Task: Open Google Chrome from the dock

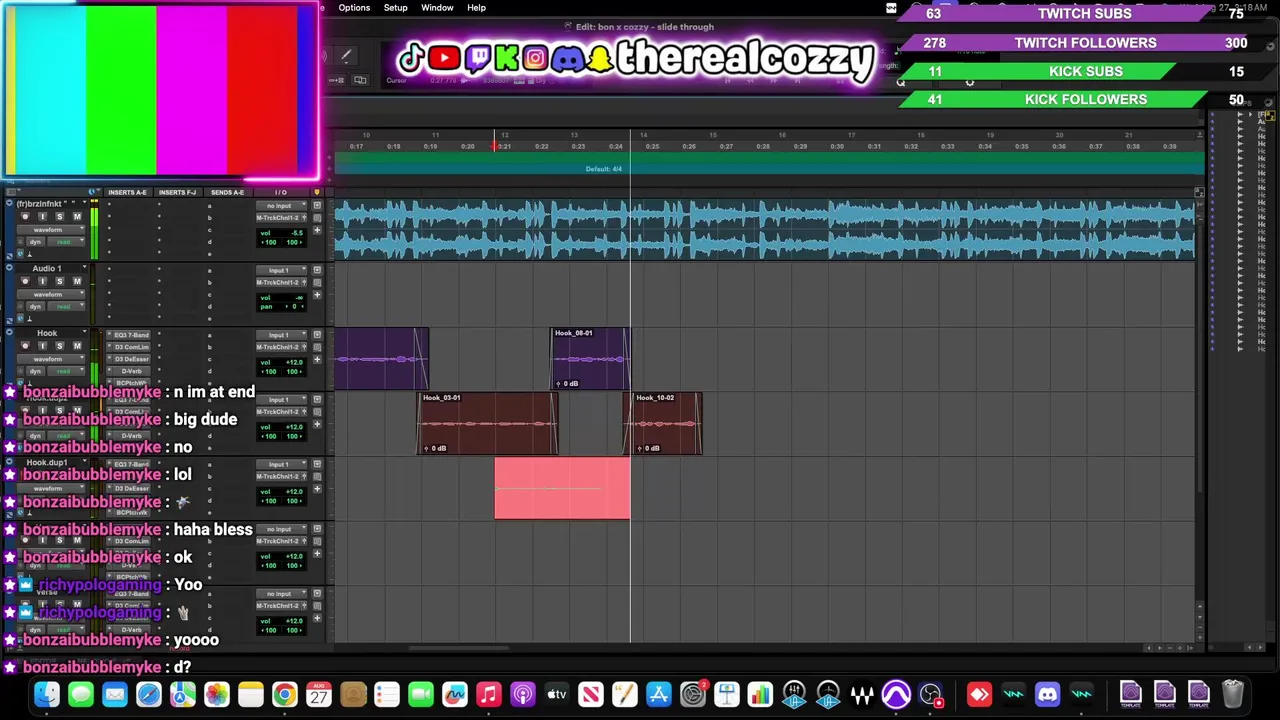Action: [285, 694]
